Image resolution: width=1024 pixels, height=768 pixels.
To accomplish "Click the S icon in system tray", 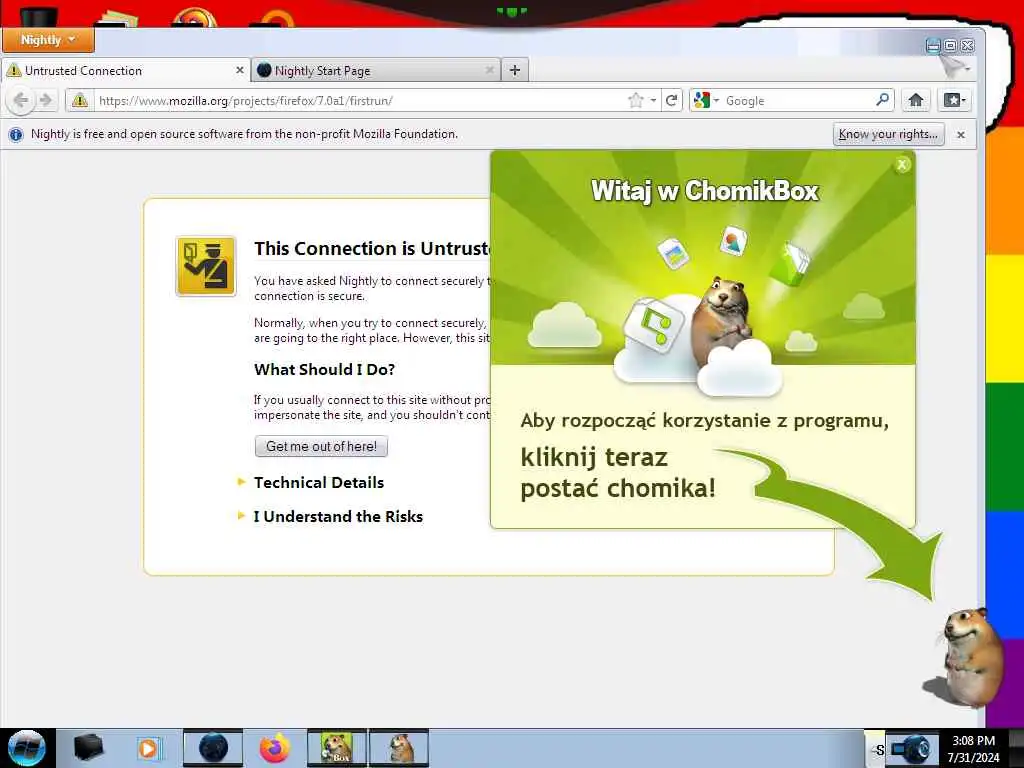I will (880, 750).
